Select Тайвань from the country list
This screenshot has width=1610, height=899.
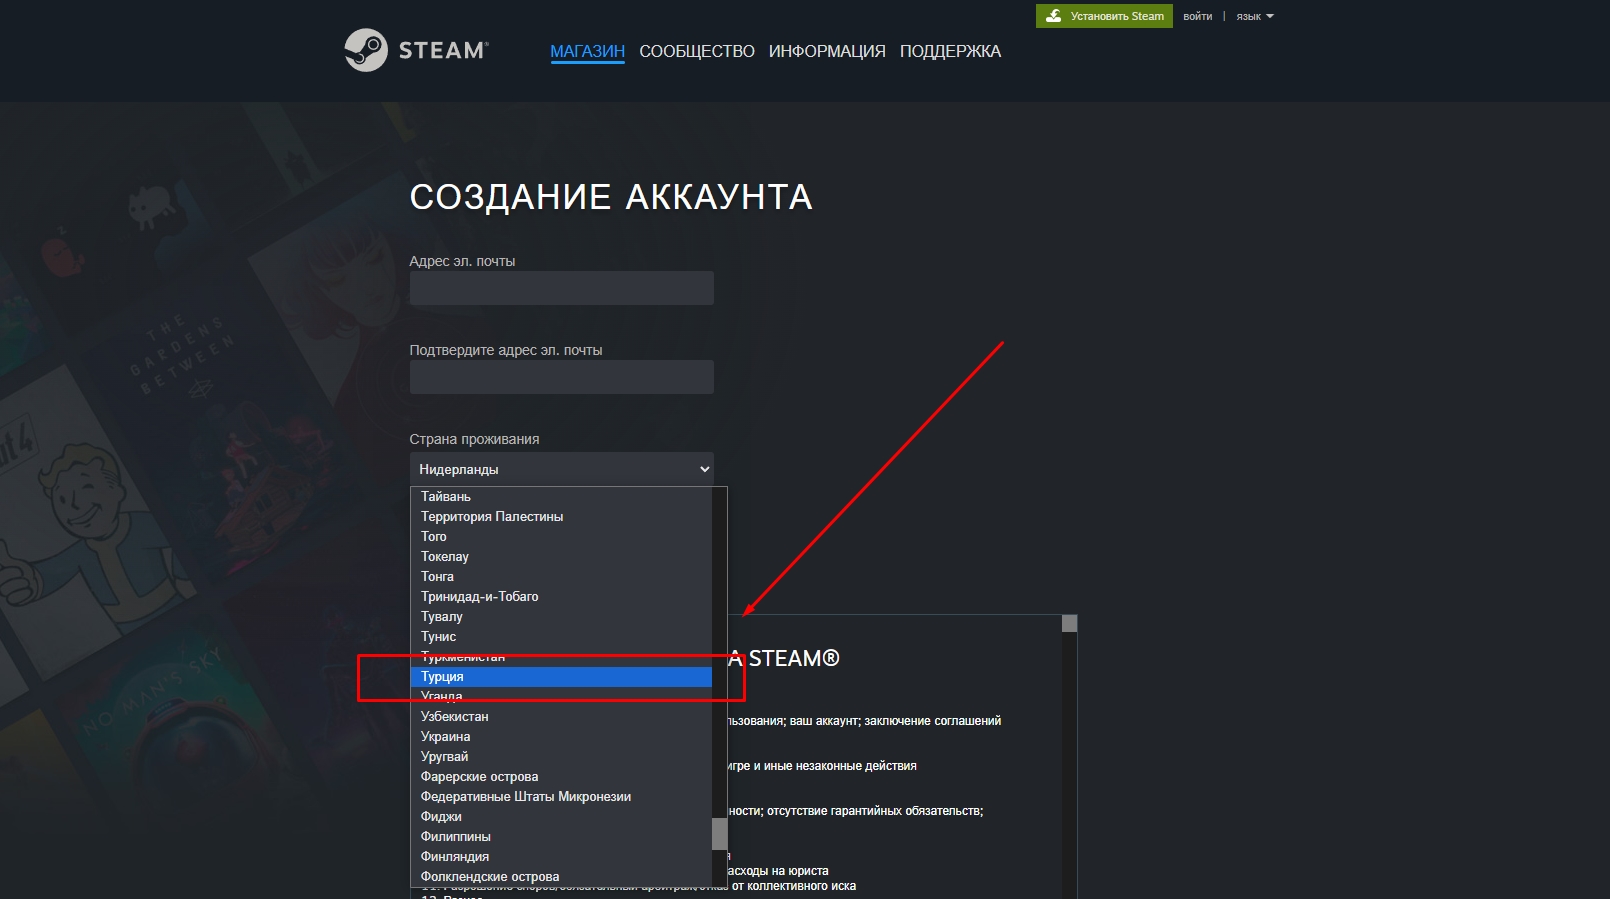[561, 497]
